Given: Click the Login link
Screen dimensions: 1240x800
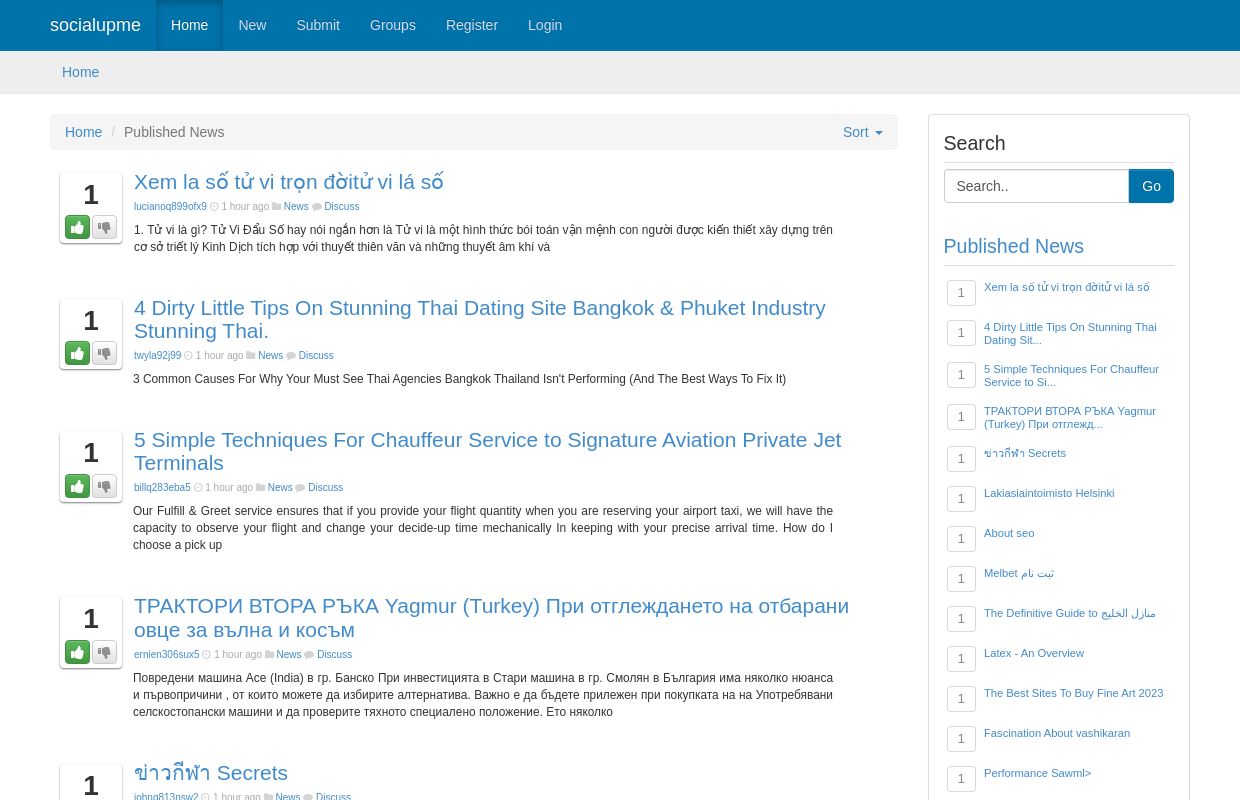Looking at the screenshot, I should click(545, 25).
